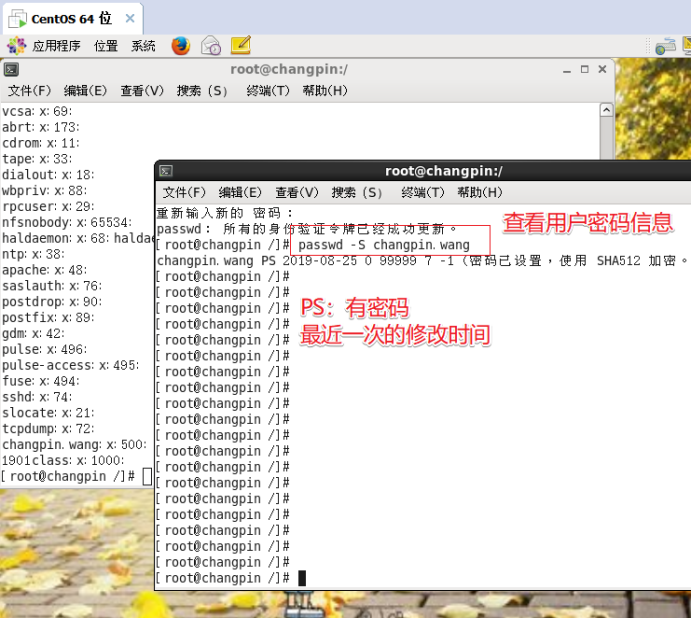
Task: Open 文件(F) menu in back terminal window
Action: coord(29,90)
